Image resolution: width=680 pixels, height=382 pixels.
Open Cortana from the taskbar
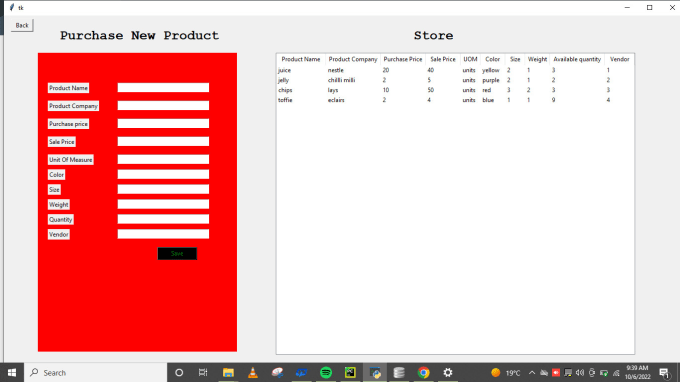point(179,373)
